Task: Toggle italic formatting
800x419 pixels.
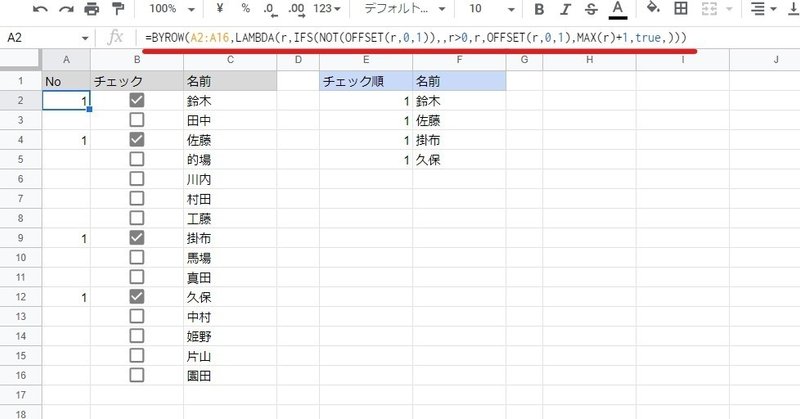Action: (x=565, y=9)
